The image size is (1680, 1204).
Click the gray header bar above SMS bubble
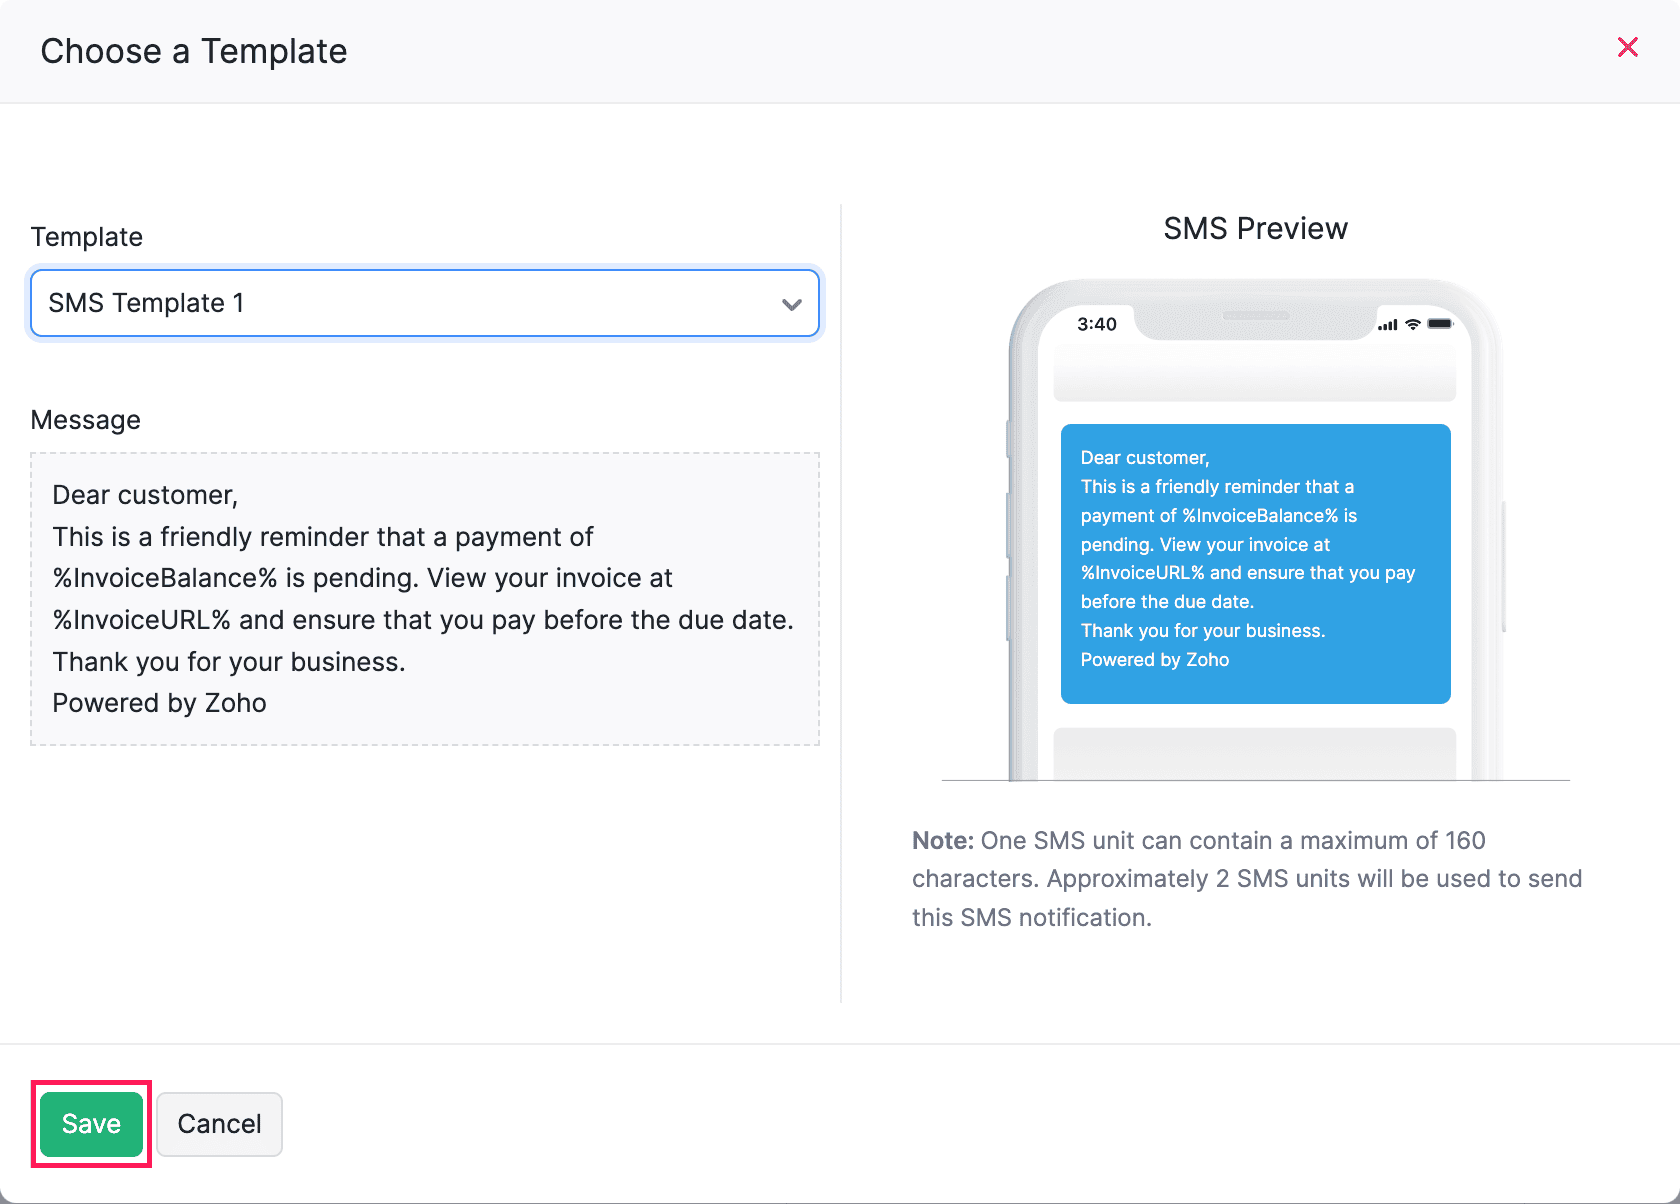[1255, 381]
